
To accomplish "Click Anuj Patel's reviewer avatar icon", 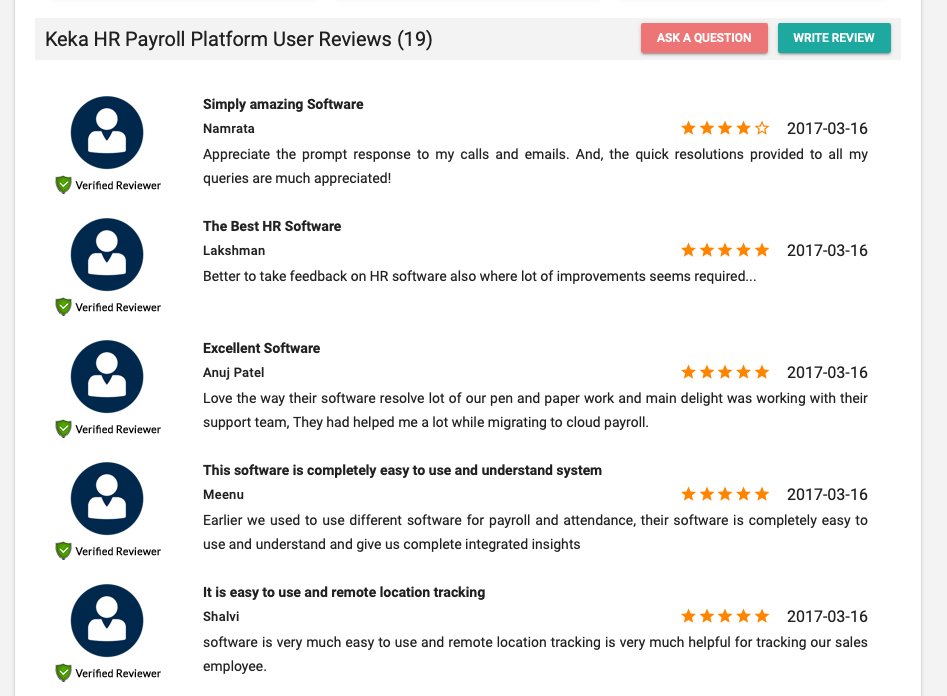I will (107, 376).
